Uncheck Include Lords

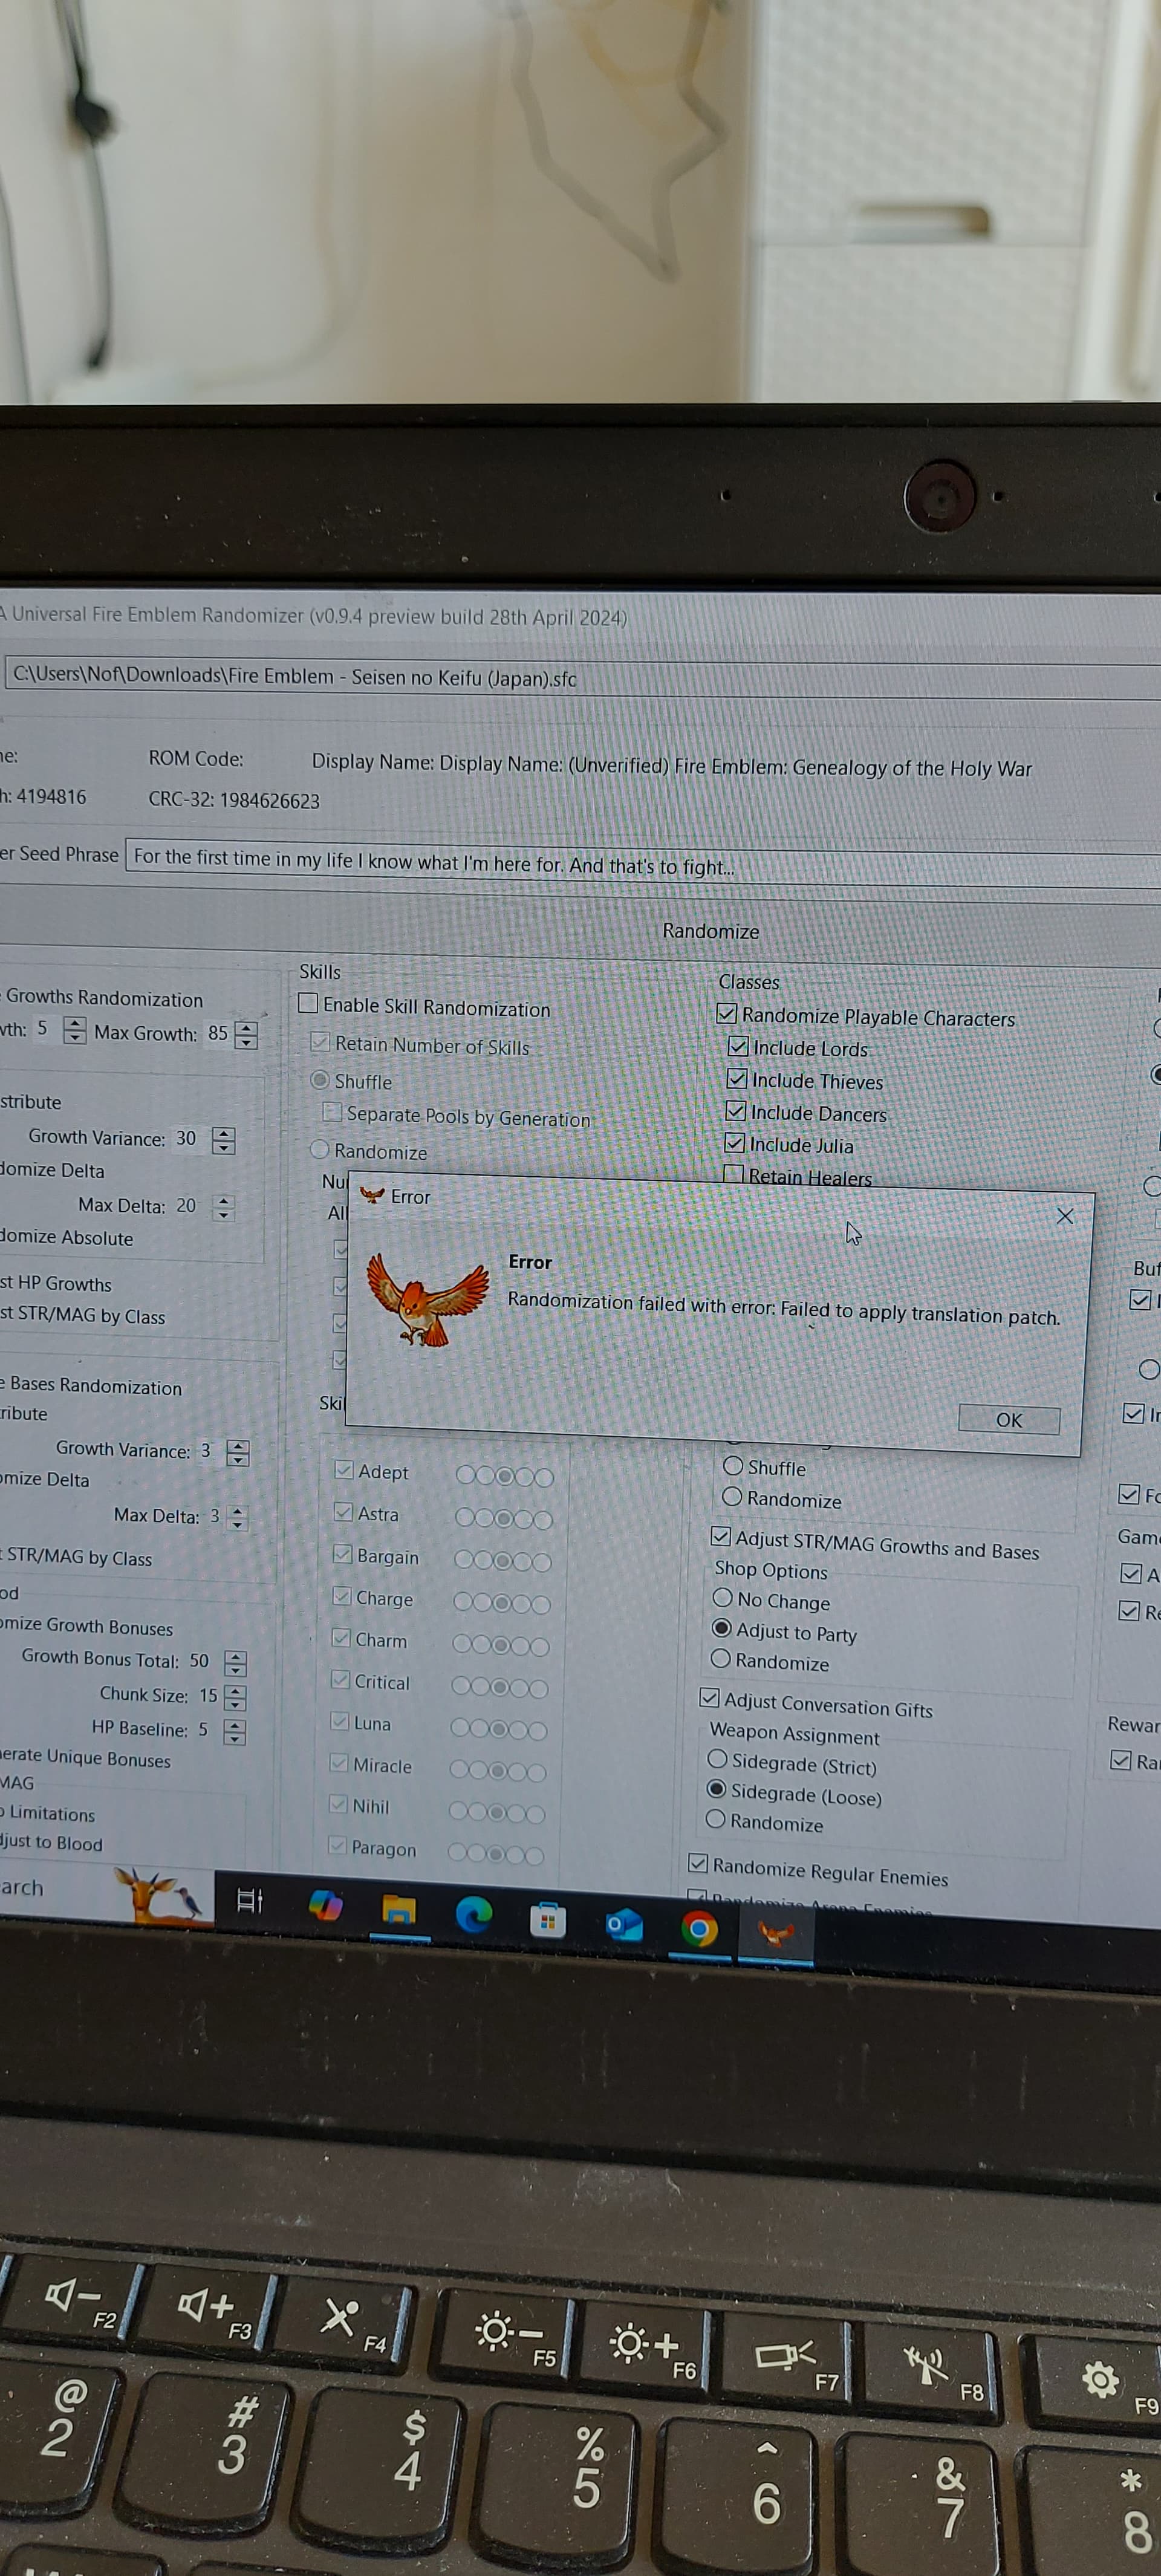pos(738,1046)
